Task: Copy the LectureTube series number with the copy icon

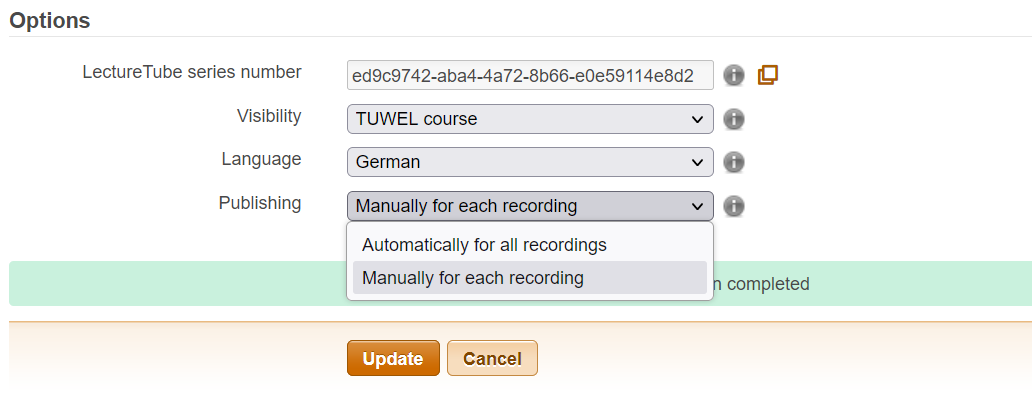Action: [767, 75]
